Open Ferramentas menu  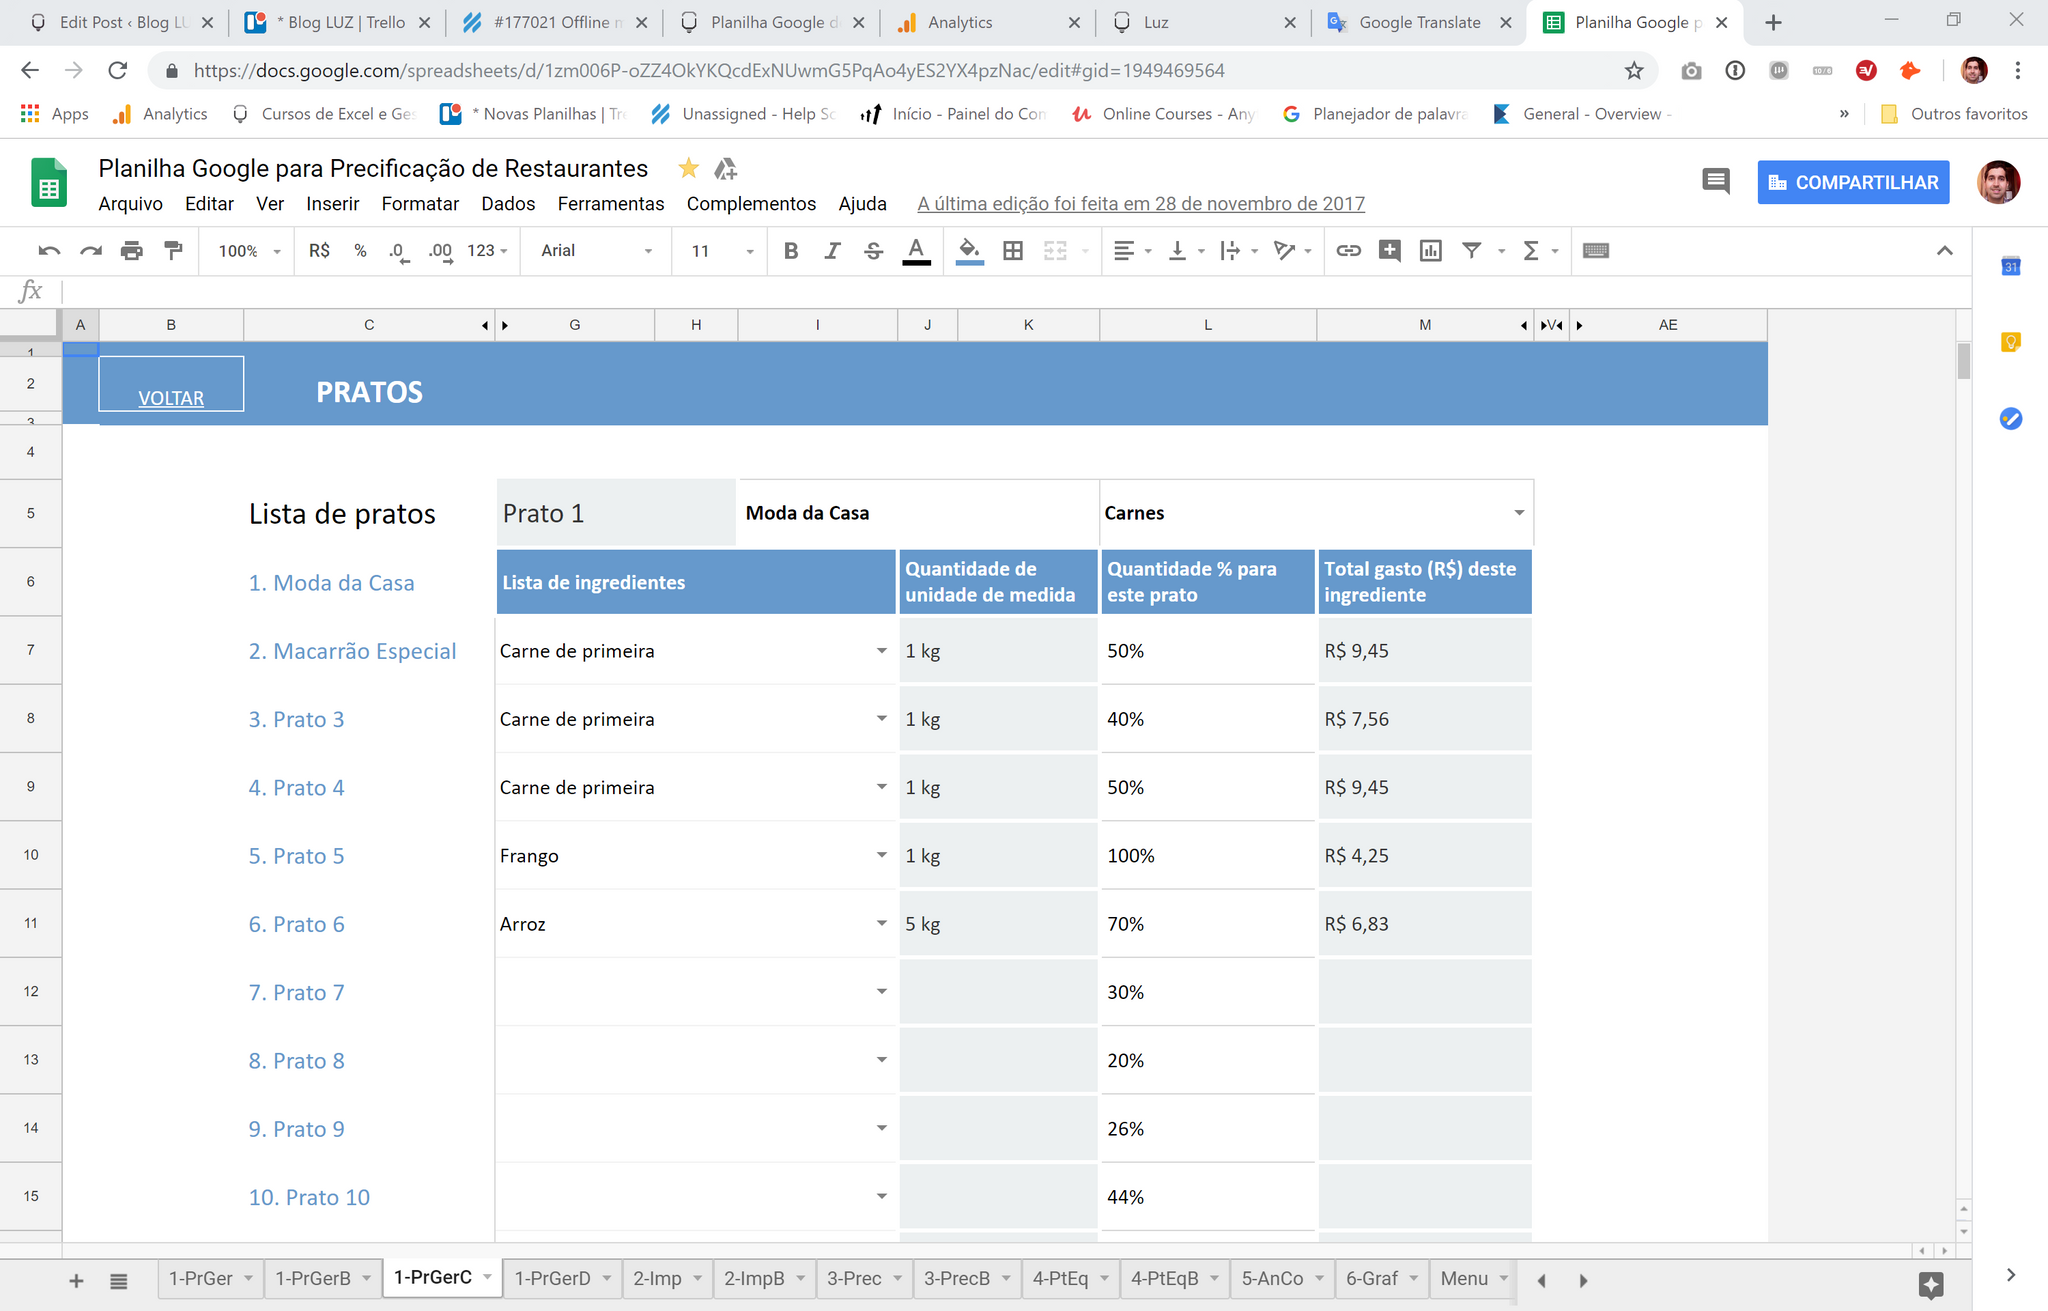click(x=611, y=204)
